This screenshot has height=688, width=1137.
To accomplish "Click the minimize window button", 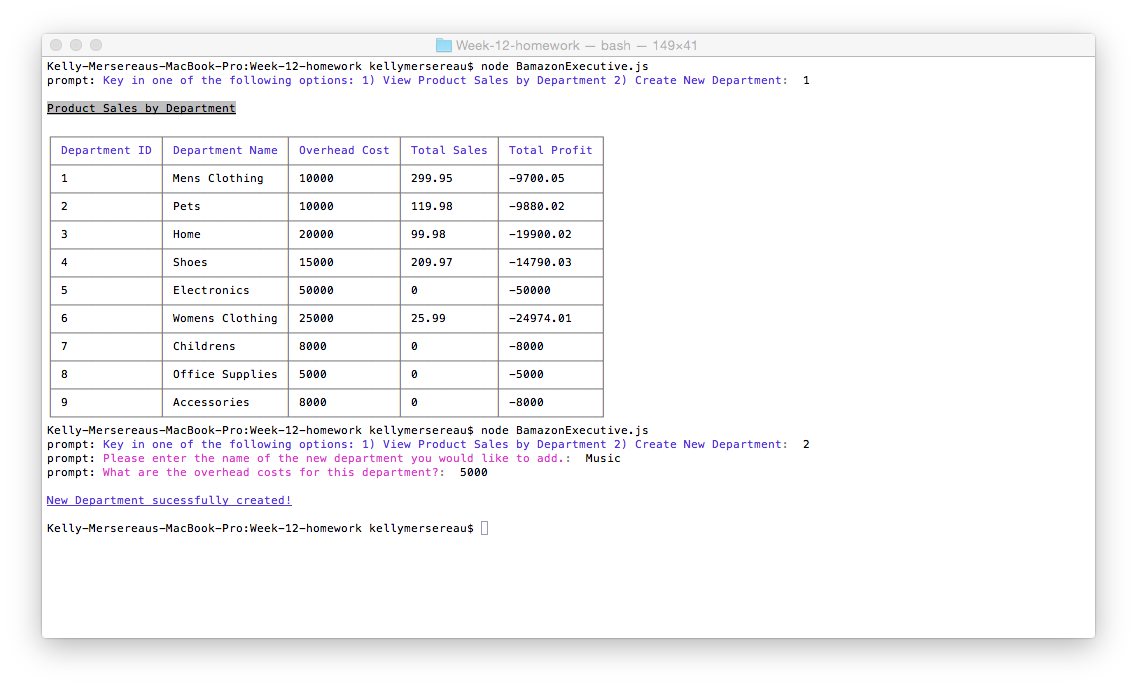I will coord(75,45).
